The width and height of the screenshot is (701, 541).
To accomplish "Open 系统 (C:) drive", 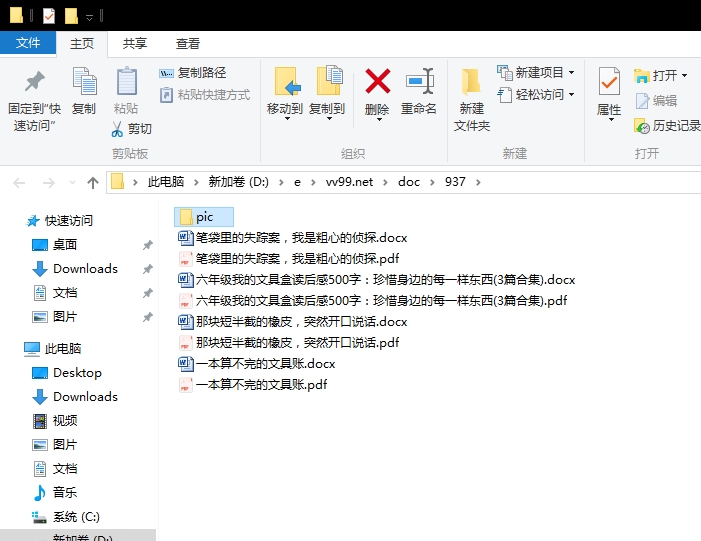I will [66, 517].
